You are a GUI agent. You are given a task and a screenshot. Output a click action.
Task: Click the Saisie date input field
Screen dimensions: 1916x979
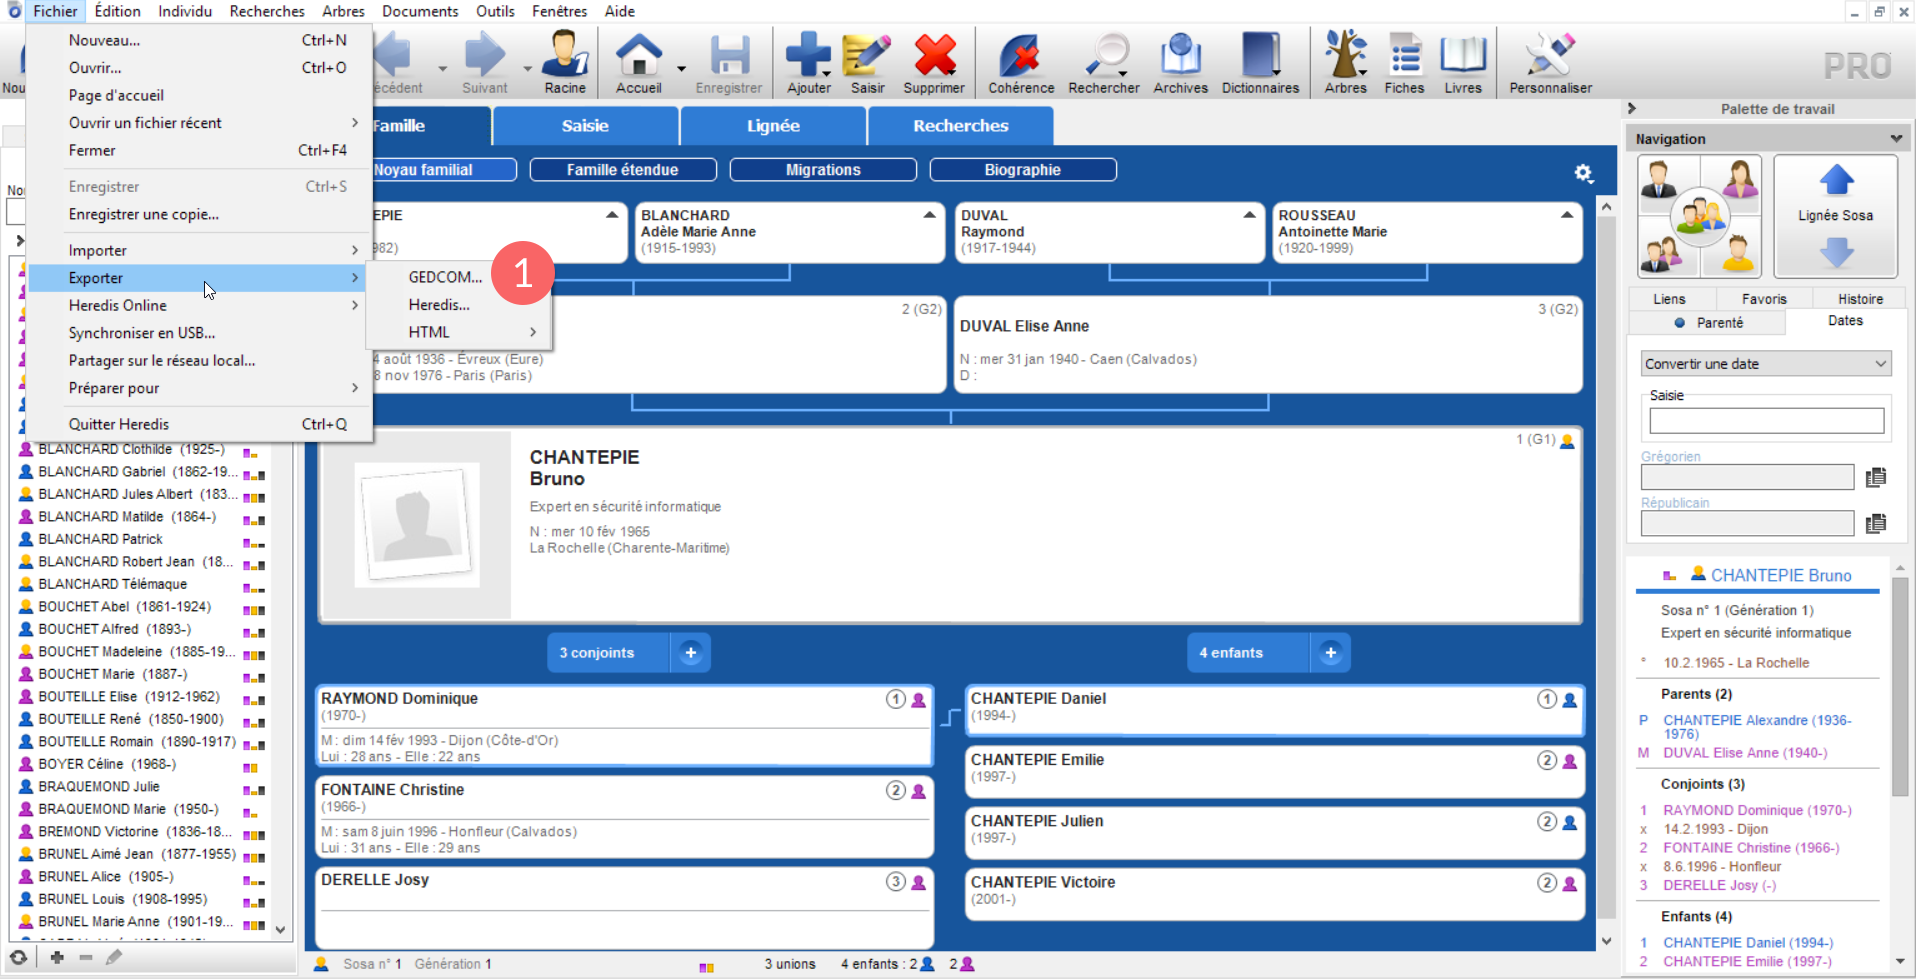point(1766,421)
